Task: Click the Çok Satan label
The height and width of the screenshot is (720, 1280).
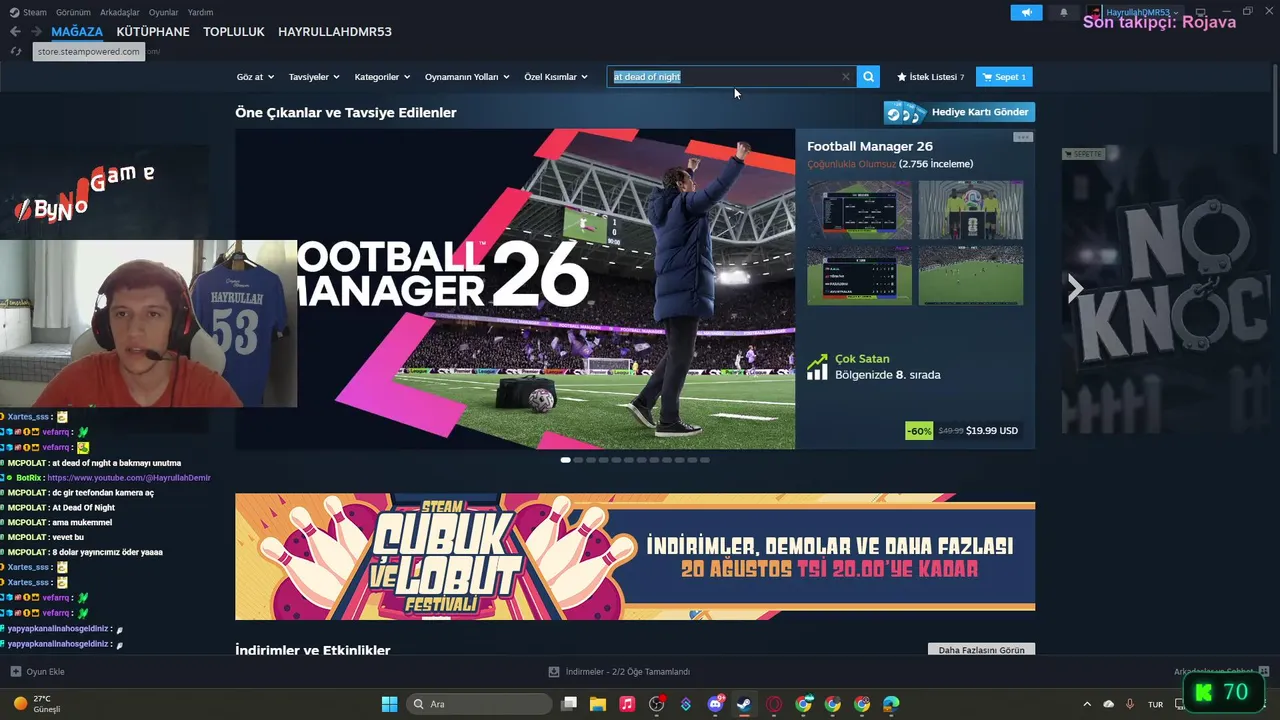Action: pos(862,359)
